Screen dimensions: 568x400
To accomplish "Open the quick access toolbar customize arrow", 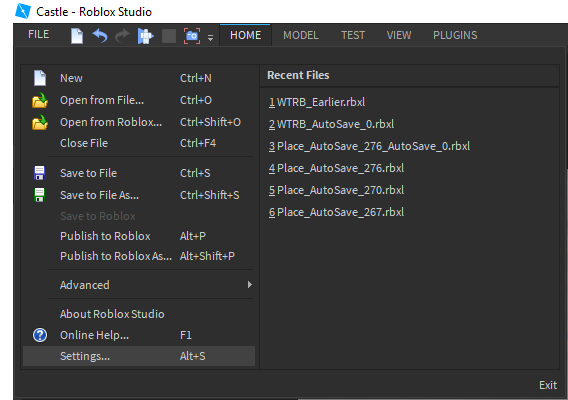I will pos(210,38).
